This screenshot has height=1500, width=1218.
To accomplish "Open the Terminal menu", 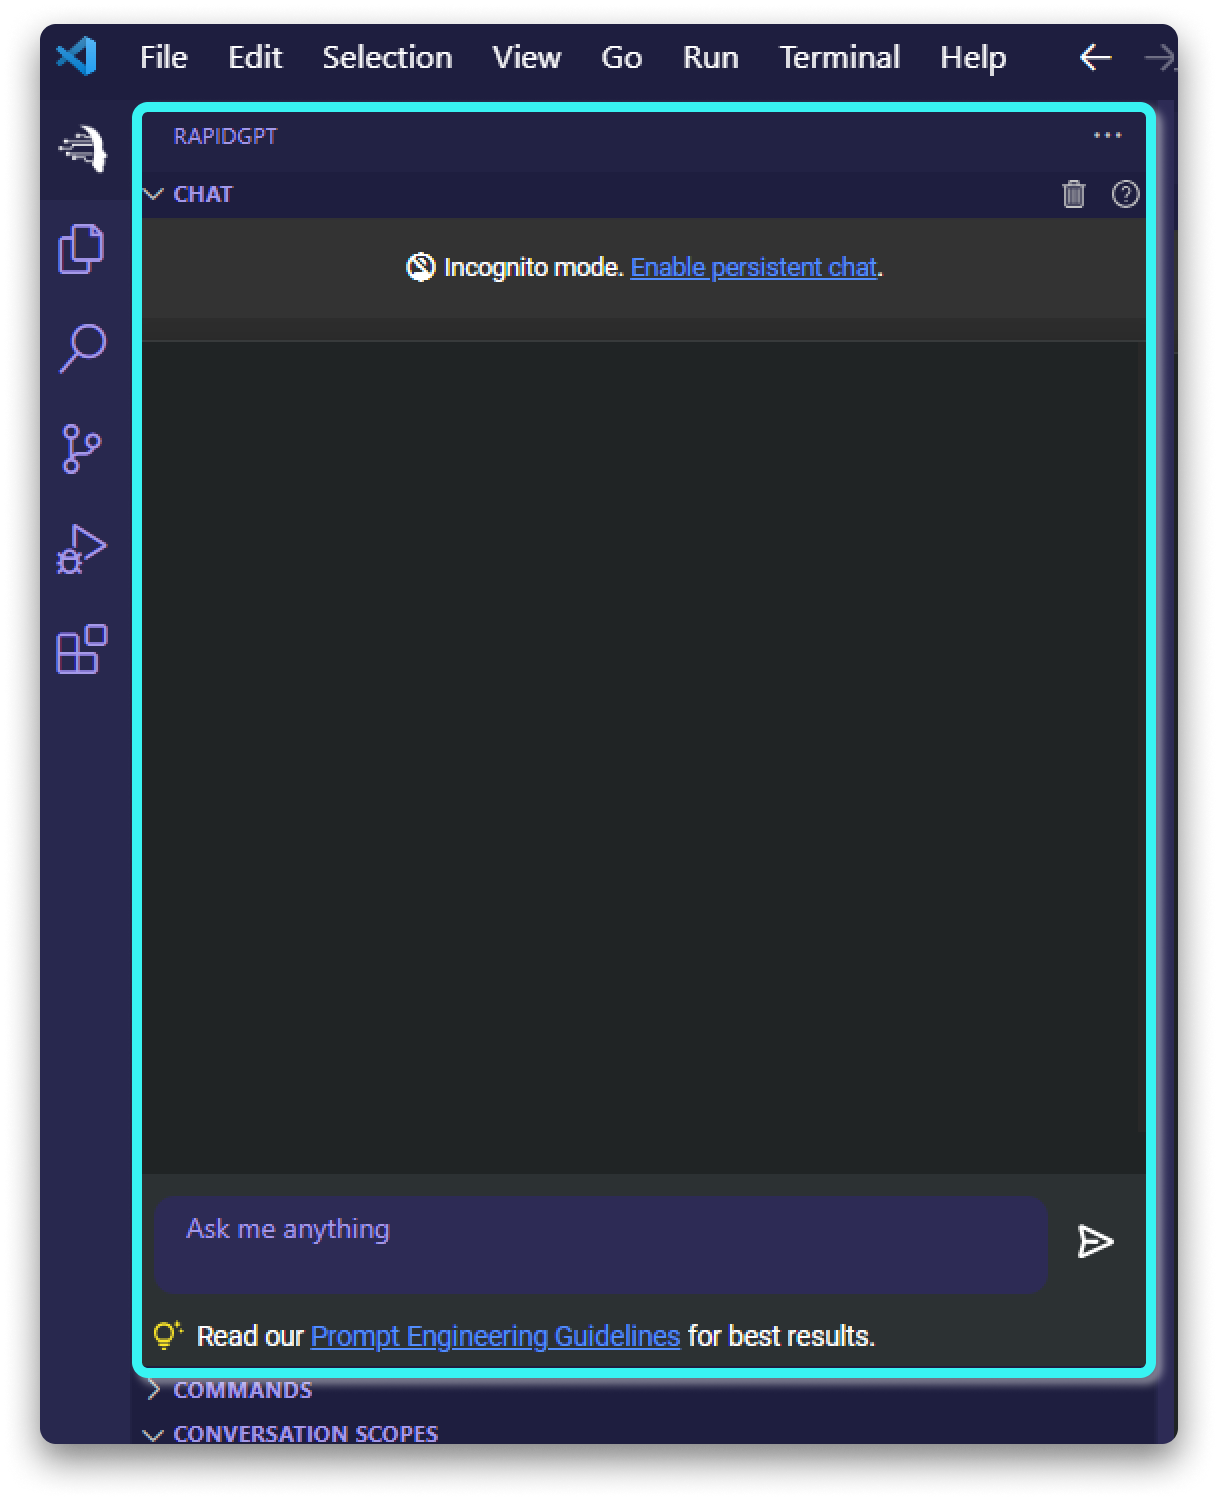I will (839, 57).
